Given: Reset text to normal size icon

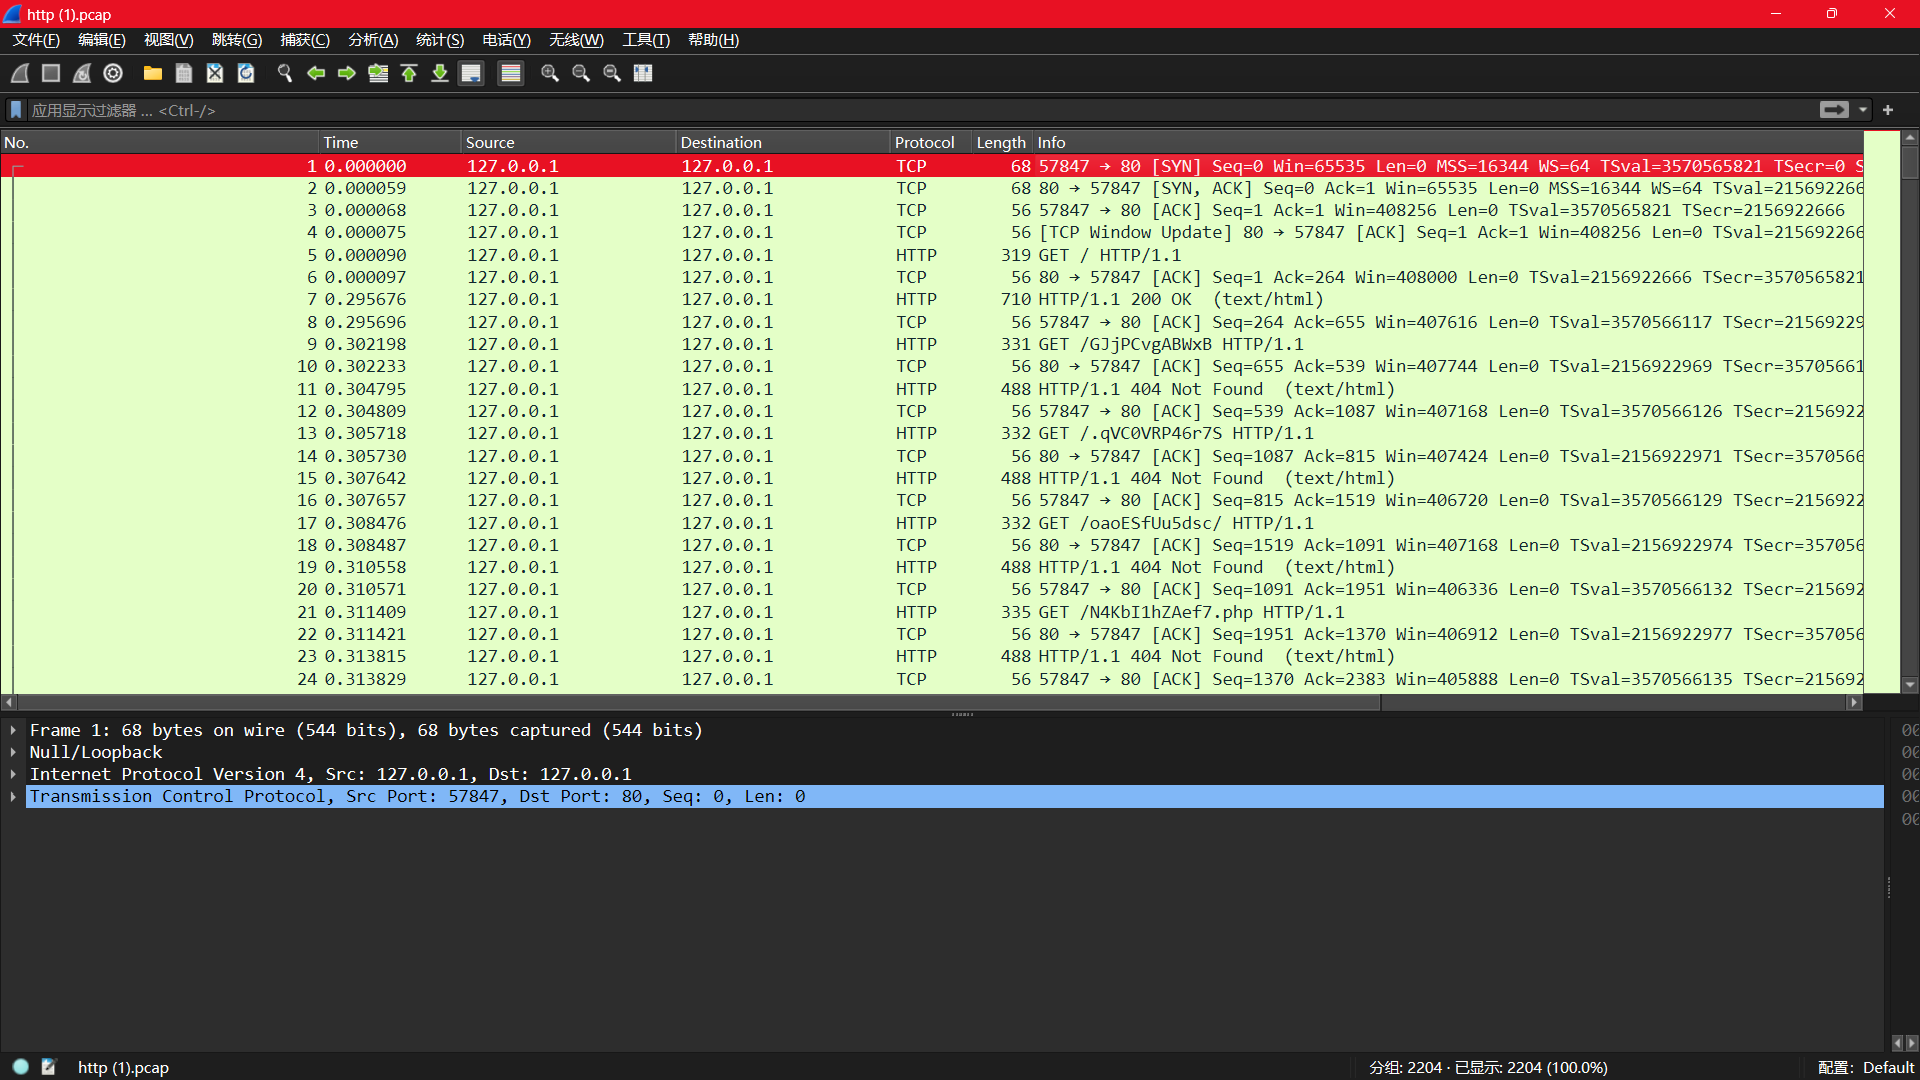Looking at the screenshot, I should (x=612, y=73).
